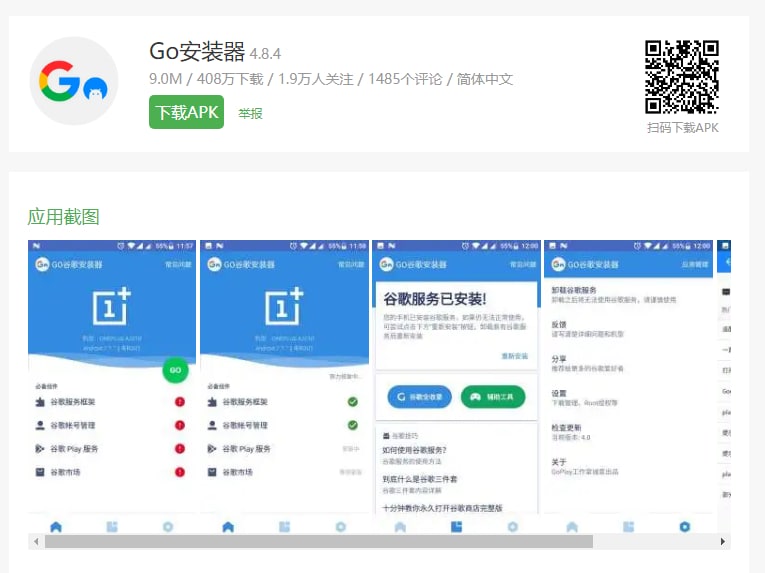Click 谷歌 Play 服务 row in second screenshot

click(284, 449)
